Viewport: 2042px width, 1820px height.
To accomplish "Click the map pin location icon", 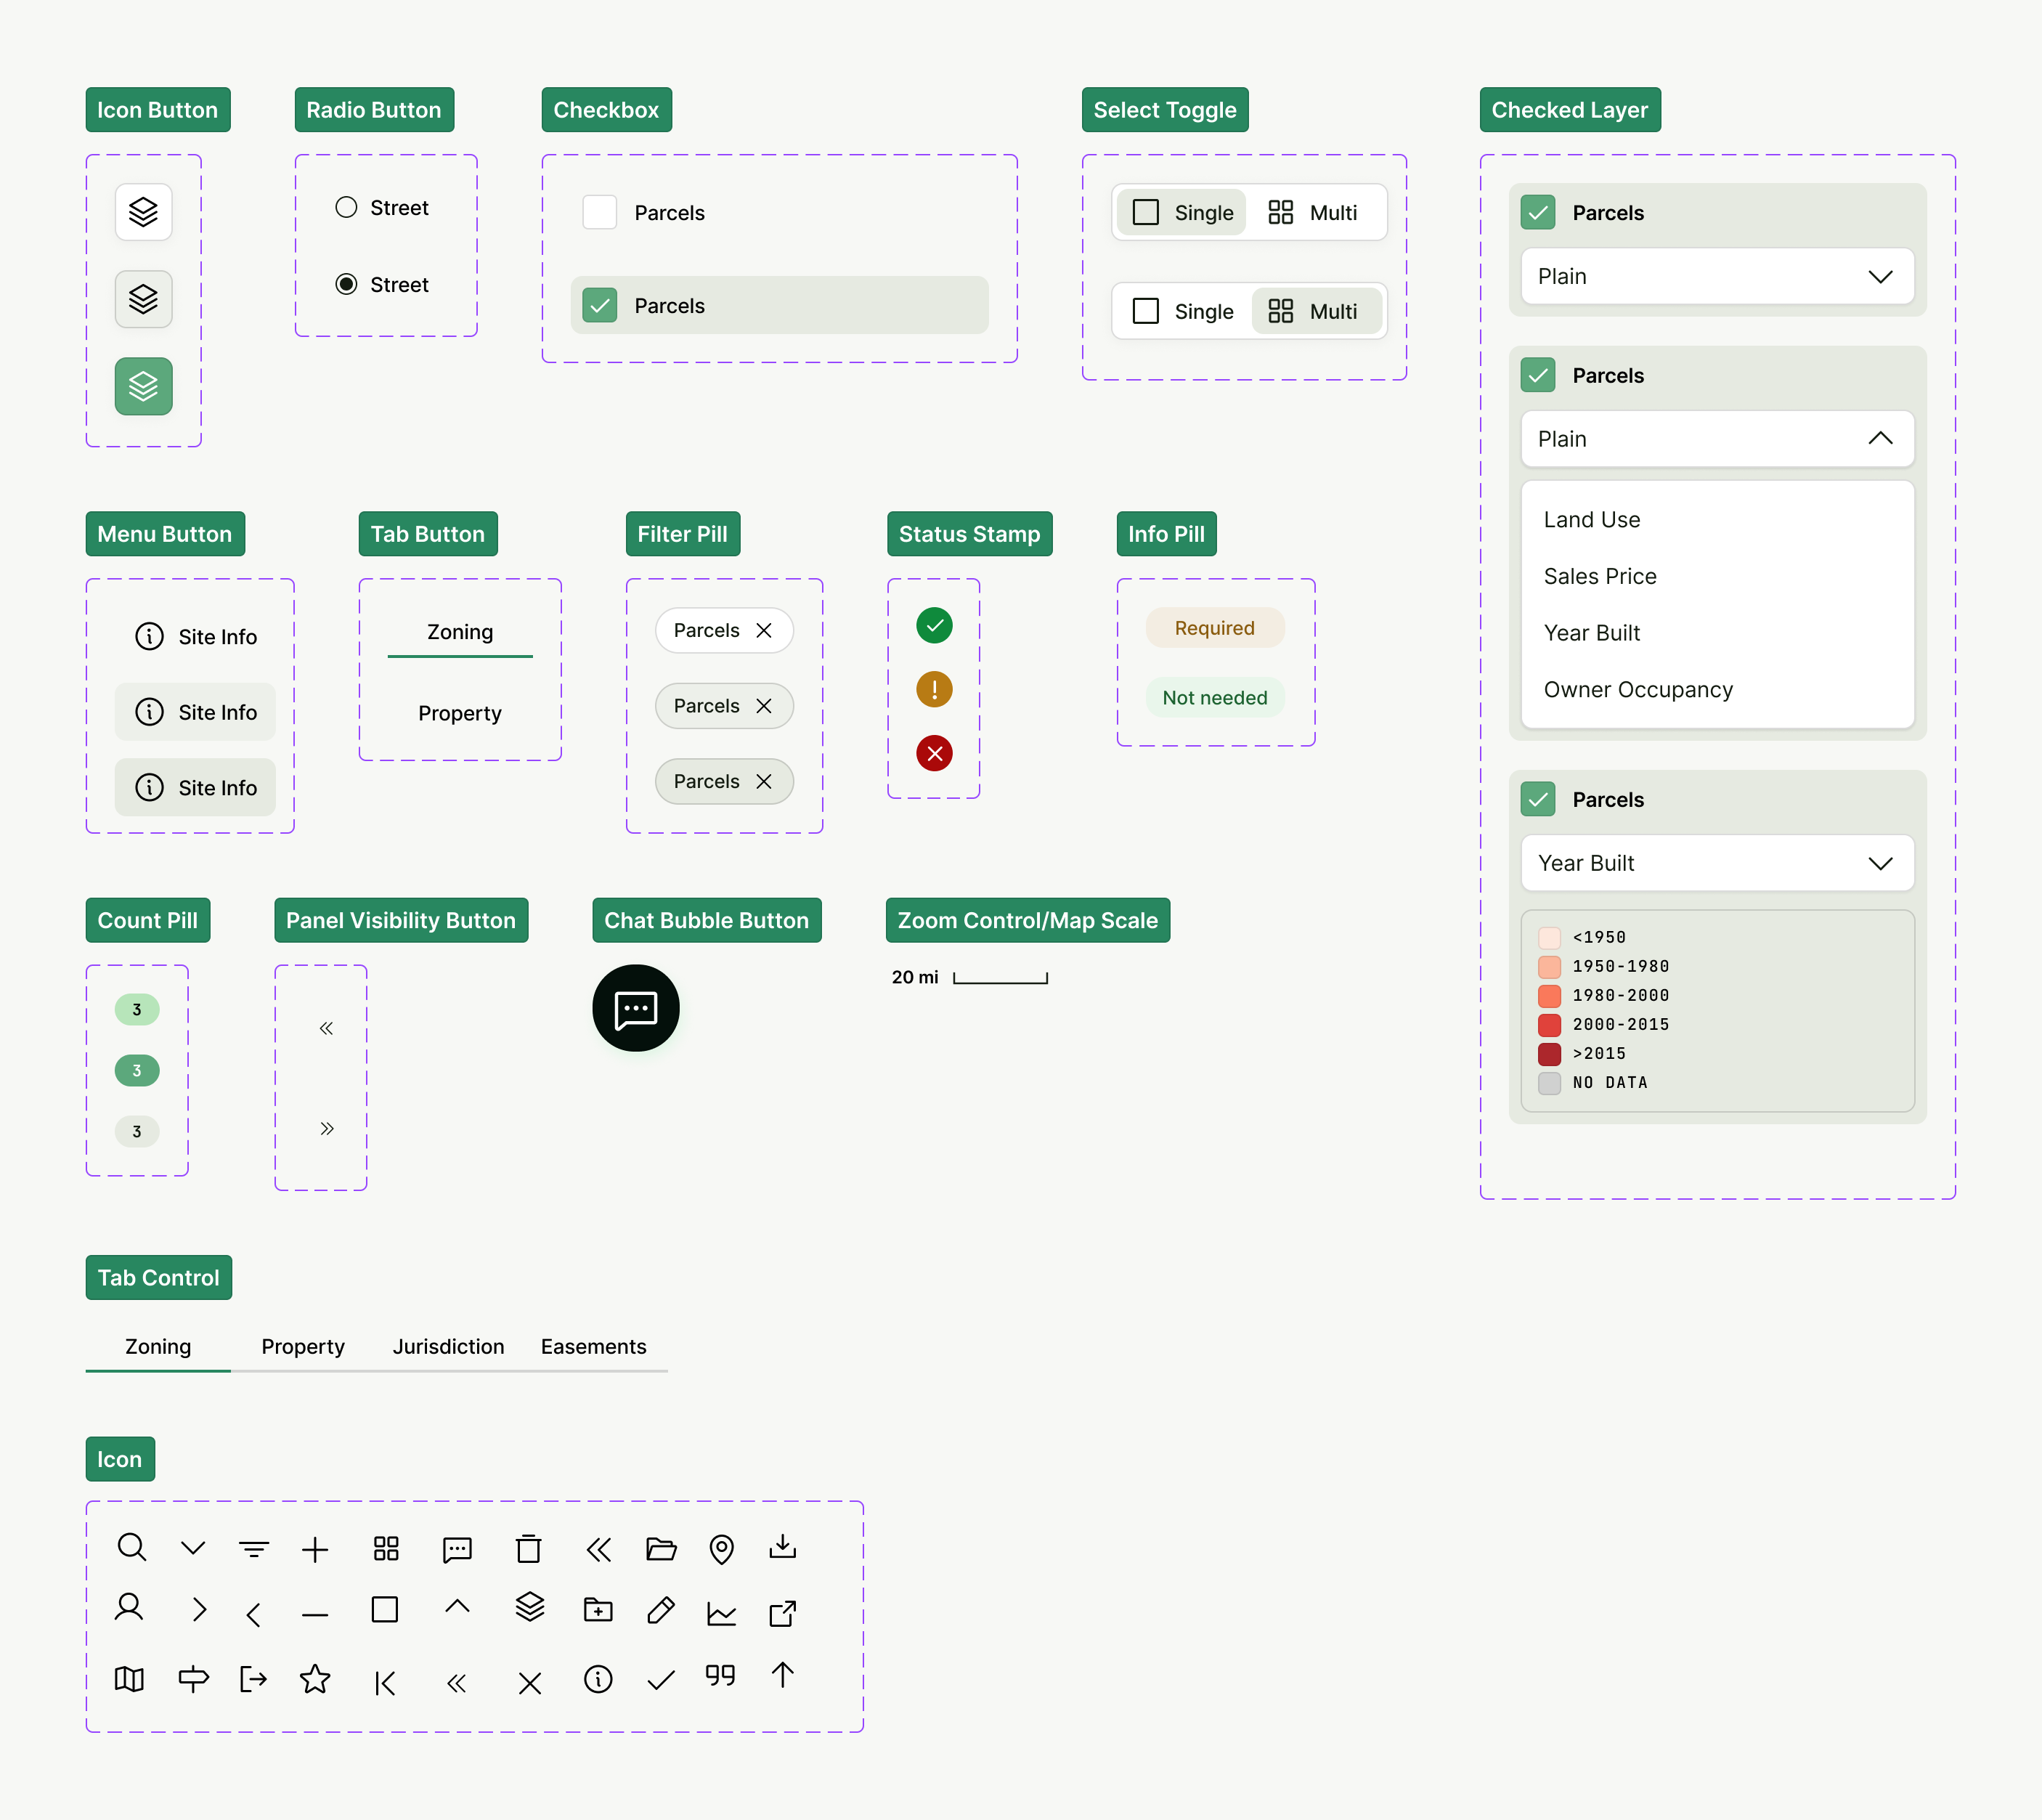I will (x=721, y=1549).
